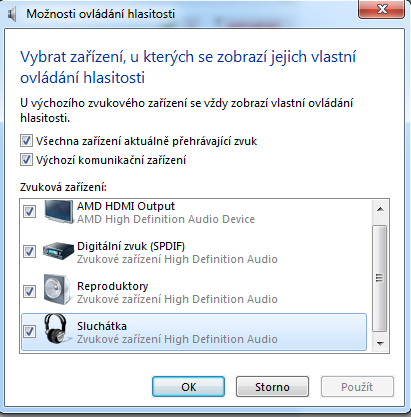Viewport: 411px width, 417px height.
Task: Toggle the 'Výchozí komunikační zařízení' checkbox
Action: click(26, 160)
